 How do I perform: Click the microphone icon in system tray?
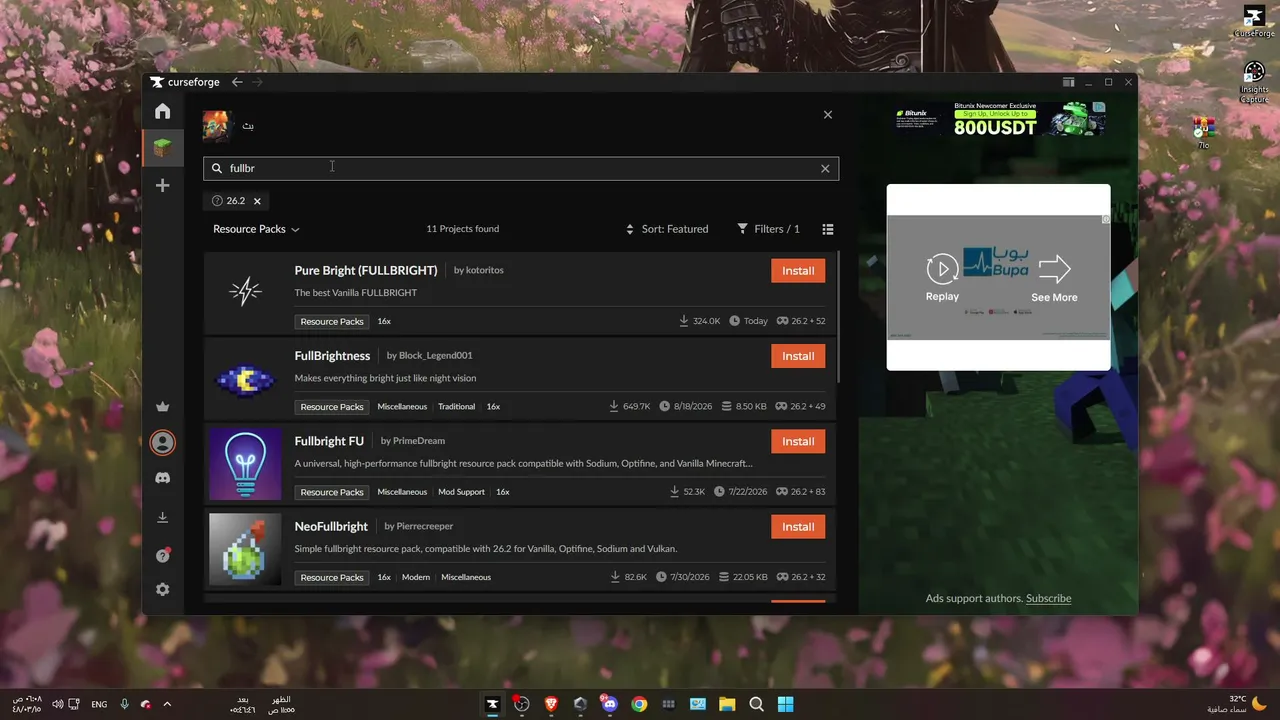click(x=125, y=705)
